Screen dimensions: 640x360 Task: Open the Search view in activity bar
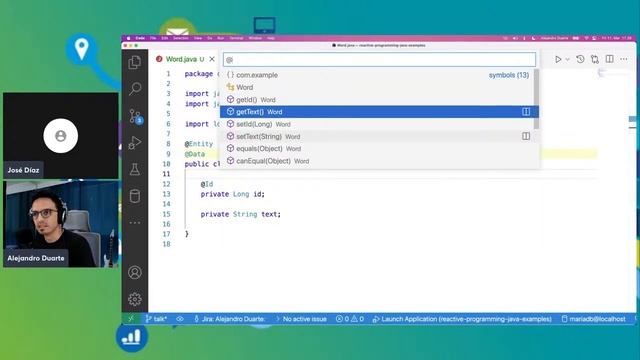[x=135, y=89]
